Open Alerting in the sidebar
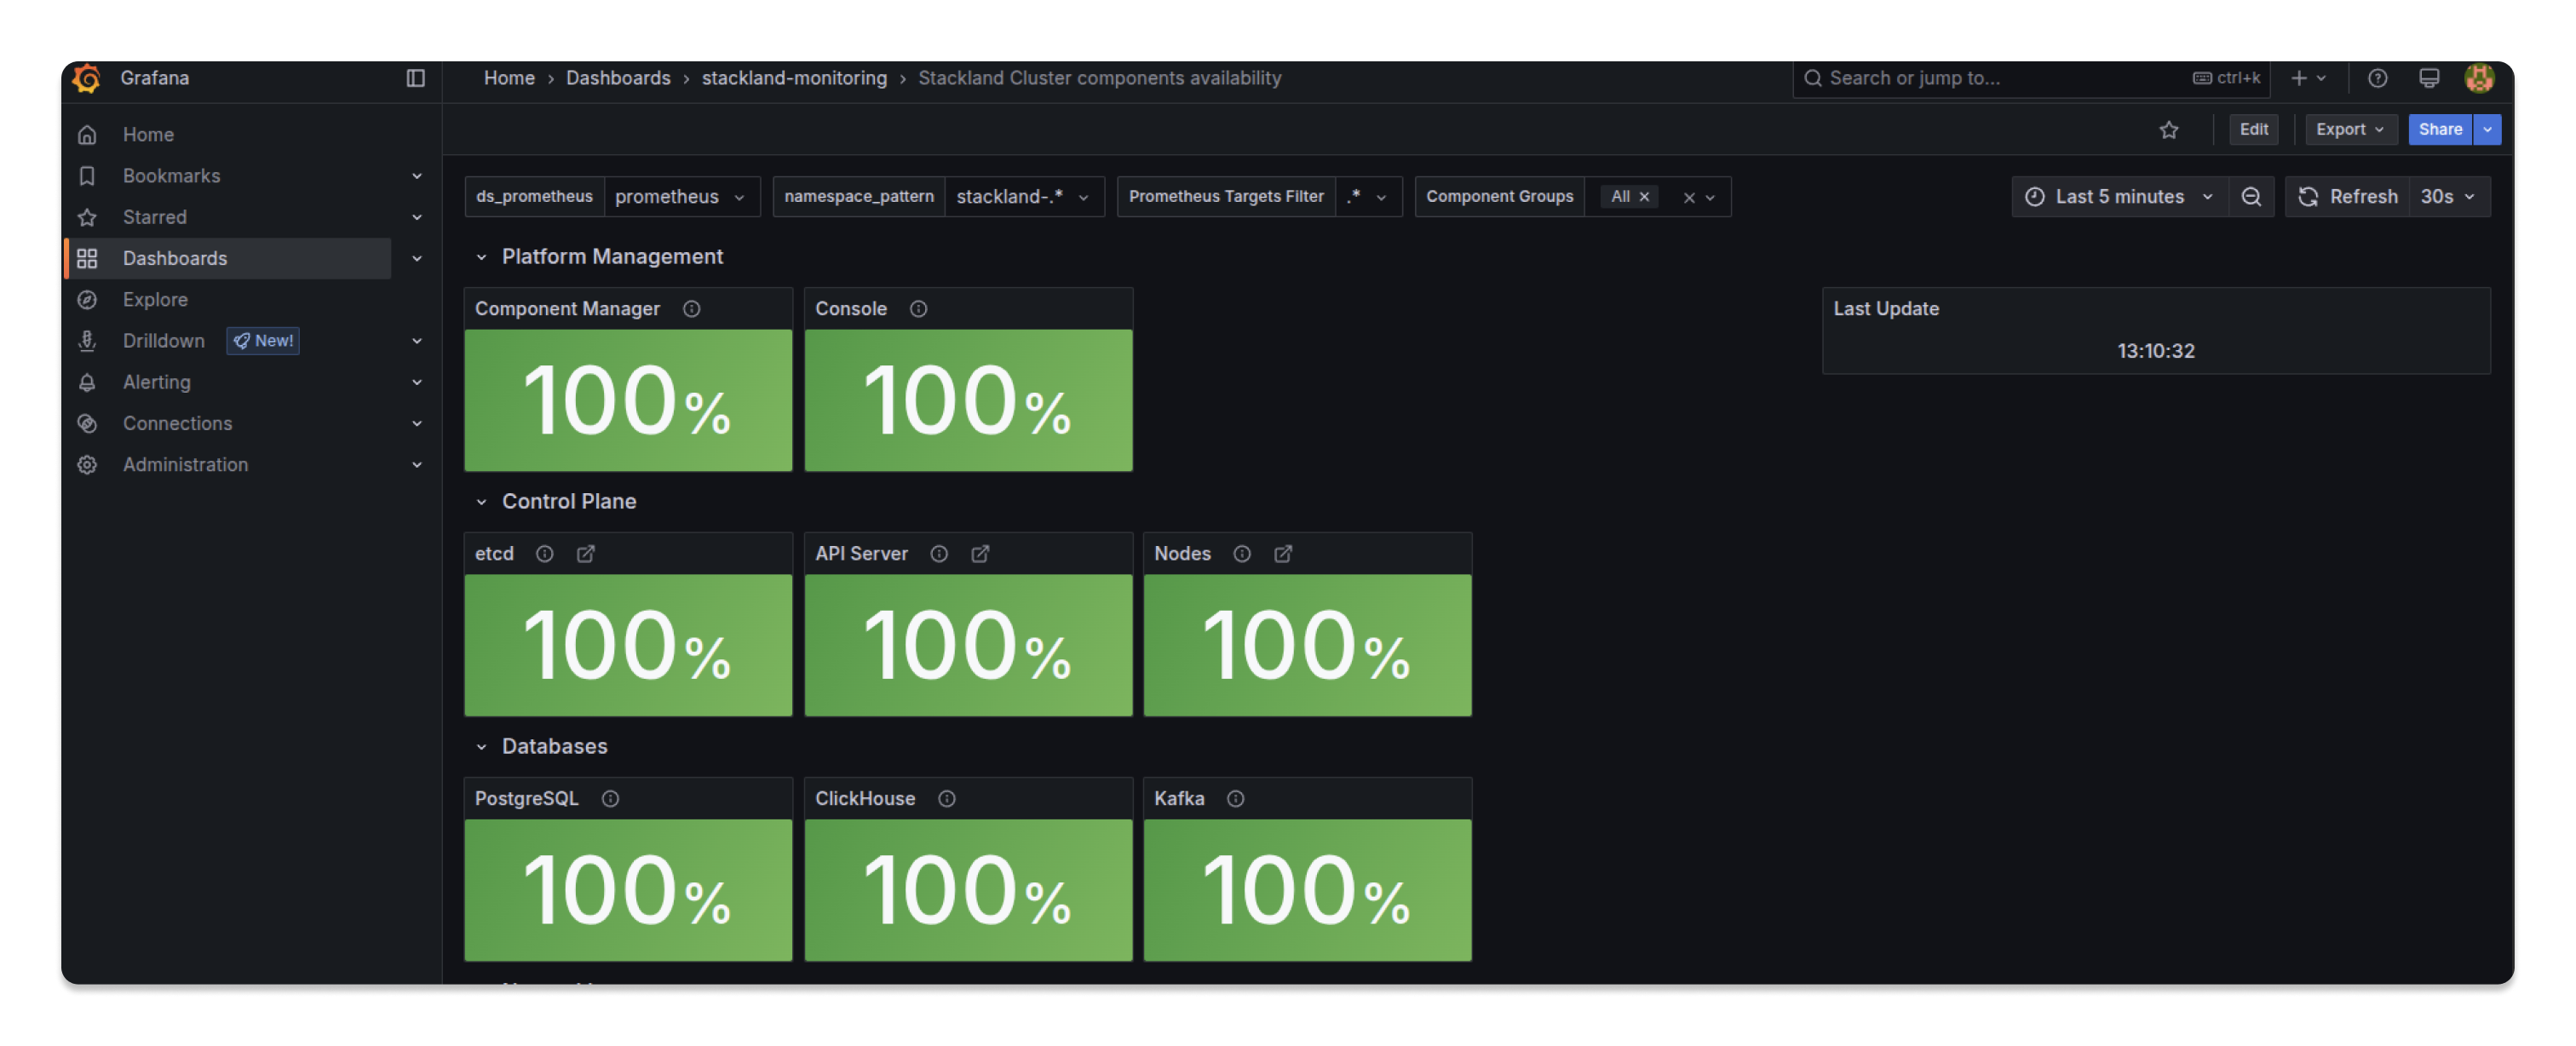 coord(156,382)
